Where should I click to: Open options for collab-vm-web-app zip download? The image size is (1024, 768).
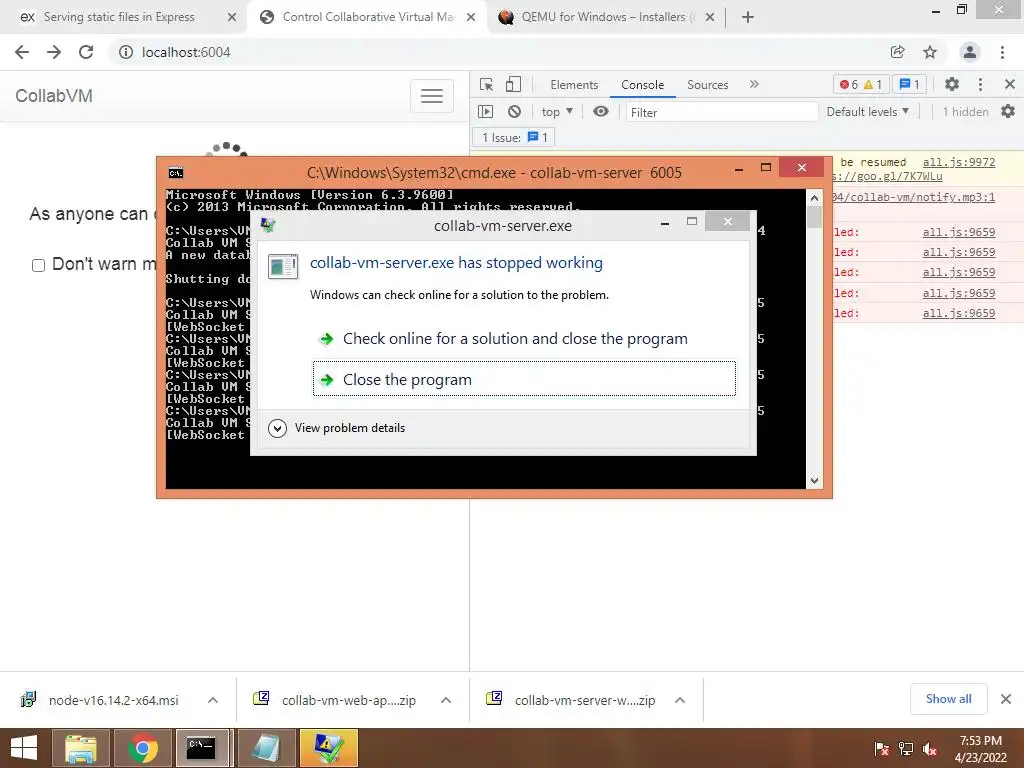pos(446,700)
